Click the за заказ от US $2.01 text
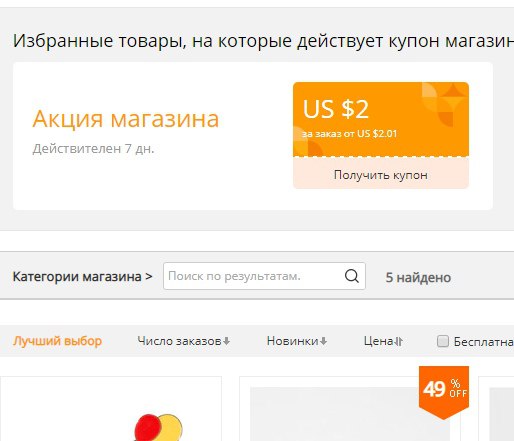This screenshot has height=441, width=514. coord(349,134)
